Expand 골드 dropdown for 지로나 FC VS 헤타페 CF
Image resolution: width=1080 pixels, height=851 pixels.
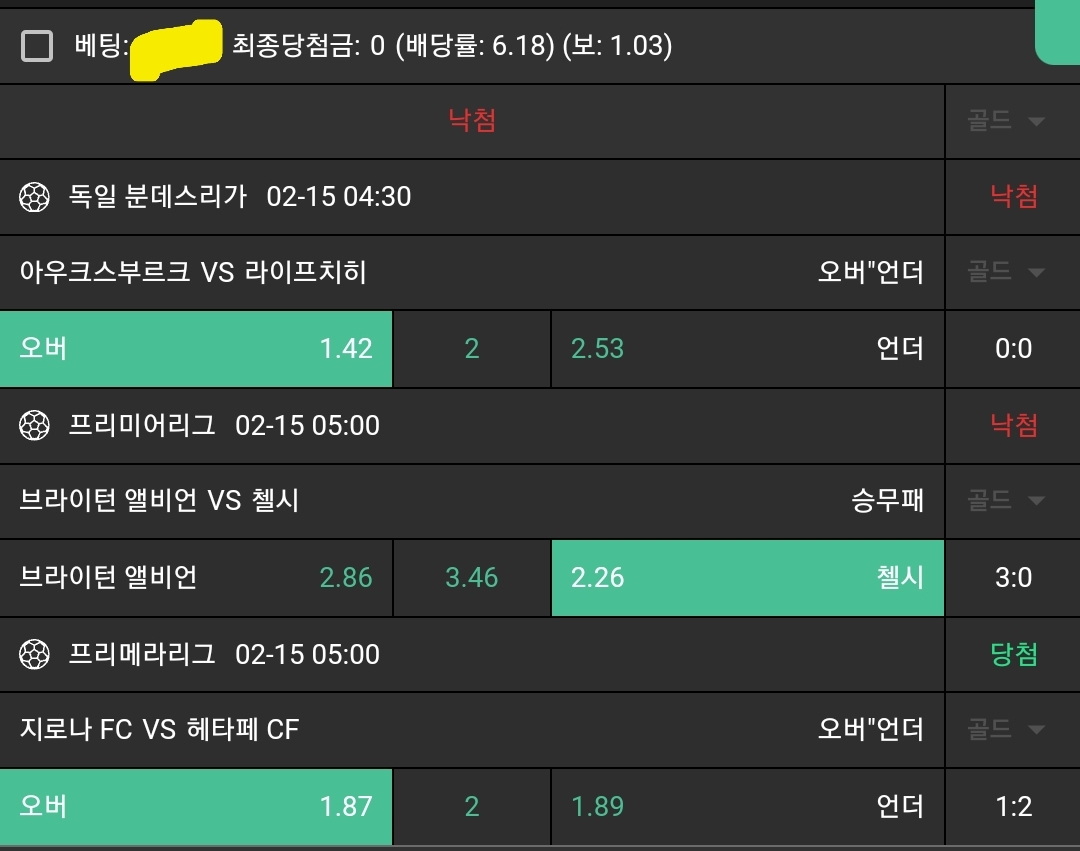1006,730
